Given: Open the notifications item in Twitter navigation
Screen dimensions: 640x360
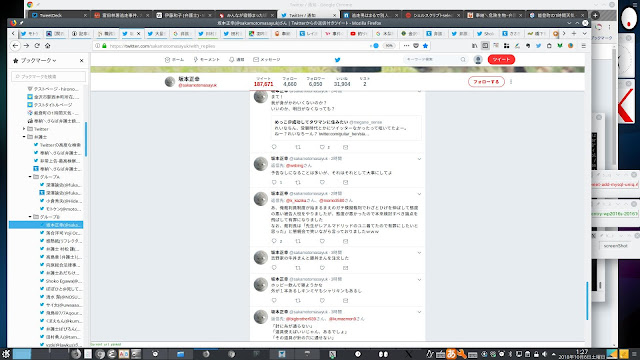Looking at the screenshot, I should pyautogui.click(x=236, y=60).
